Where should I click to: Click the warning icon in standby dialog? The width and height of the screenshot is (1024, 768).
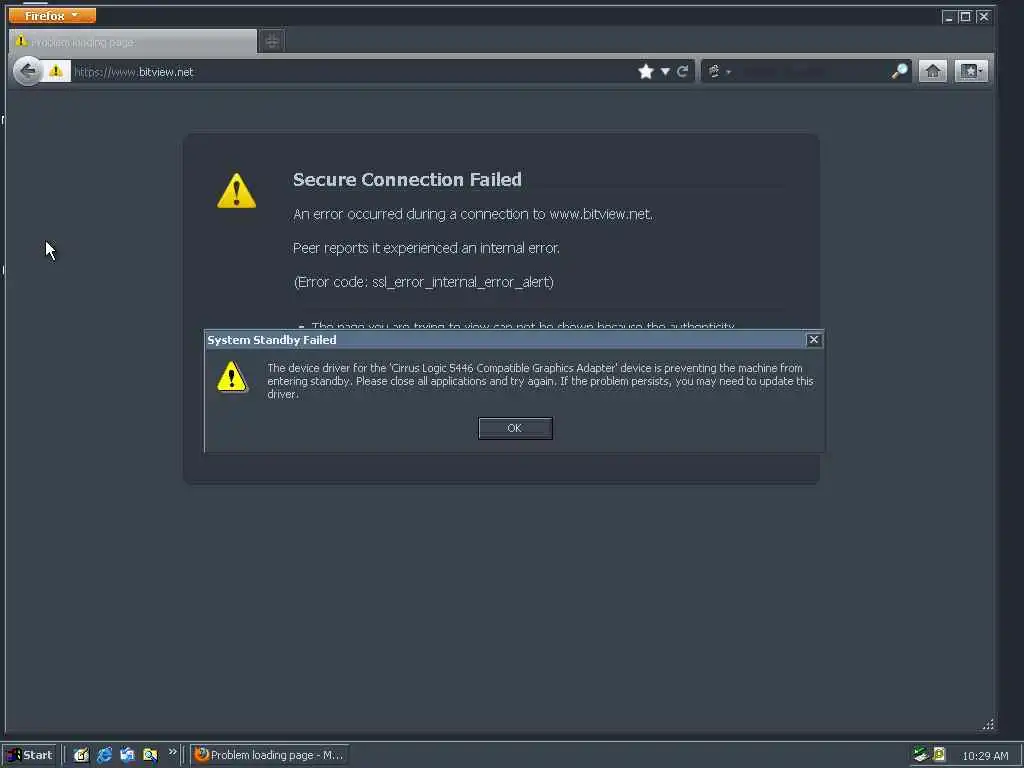(x=232, y=377)
